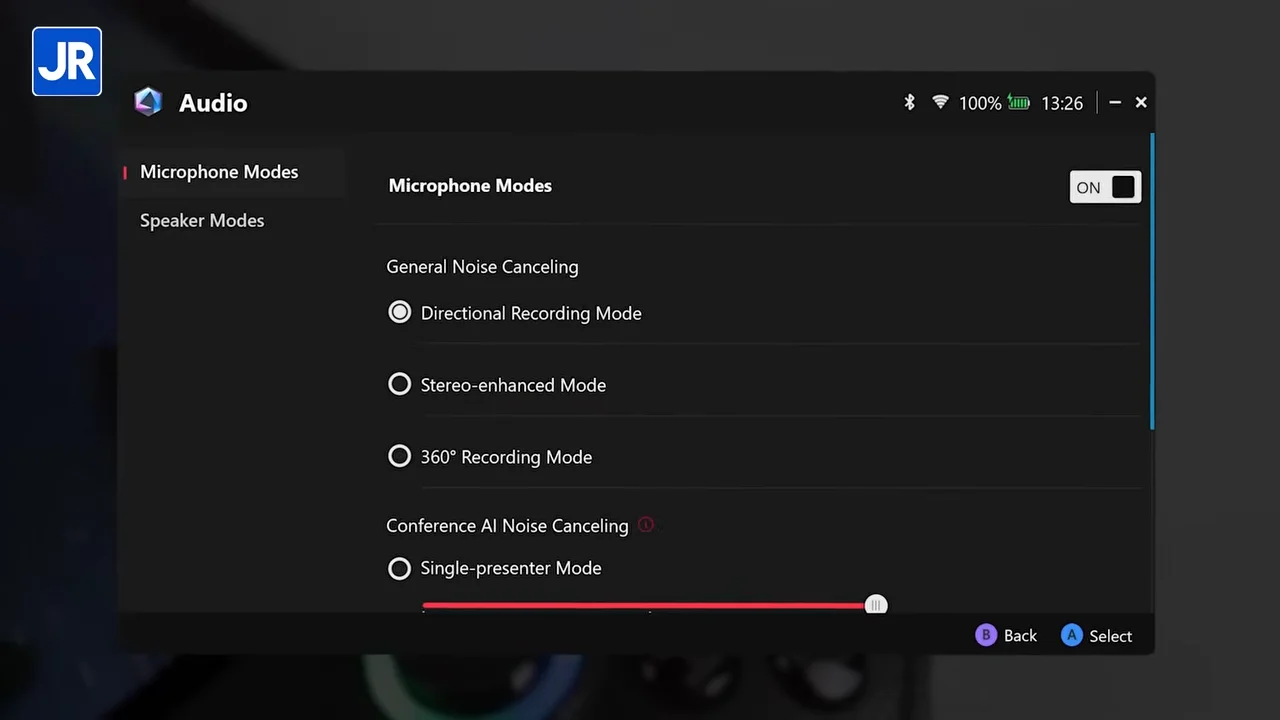Click the JR channel logo

[67, 62]
